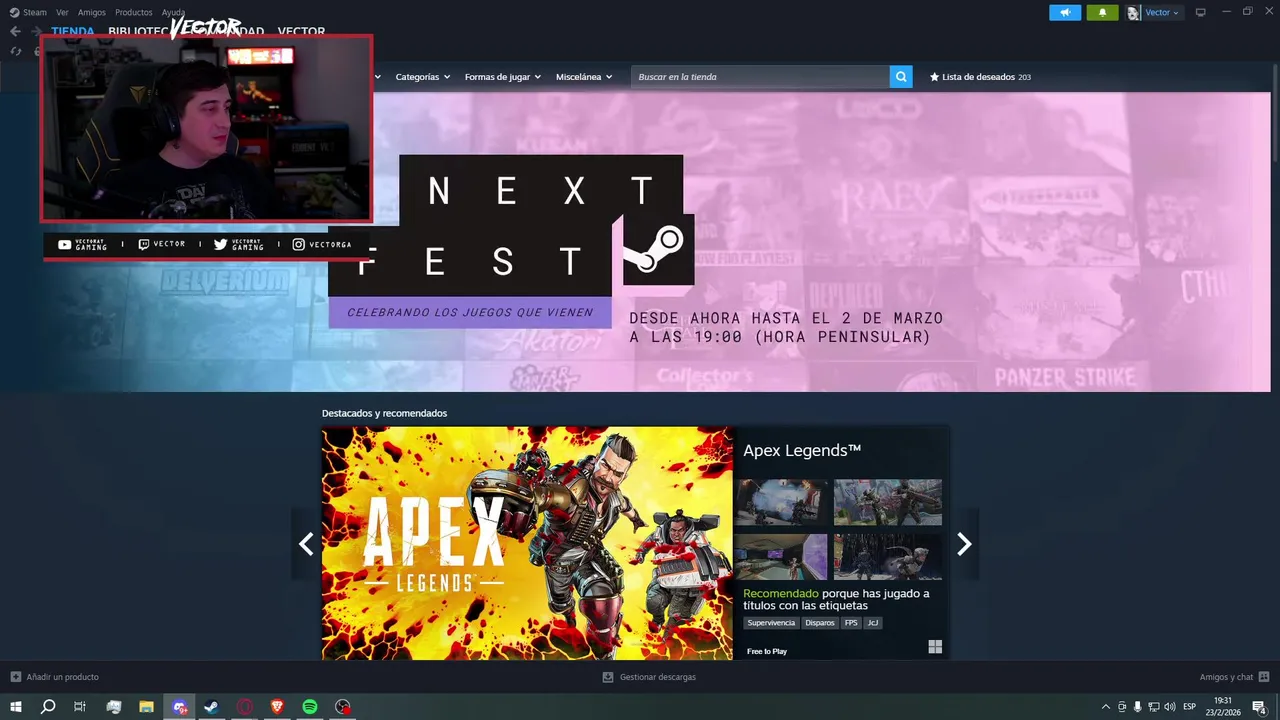Click Añadir un producto
This screenshot has width=1280, height=720.
pyautogui.click(x=54, y=677)
